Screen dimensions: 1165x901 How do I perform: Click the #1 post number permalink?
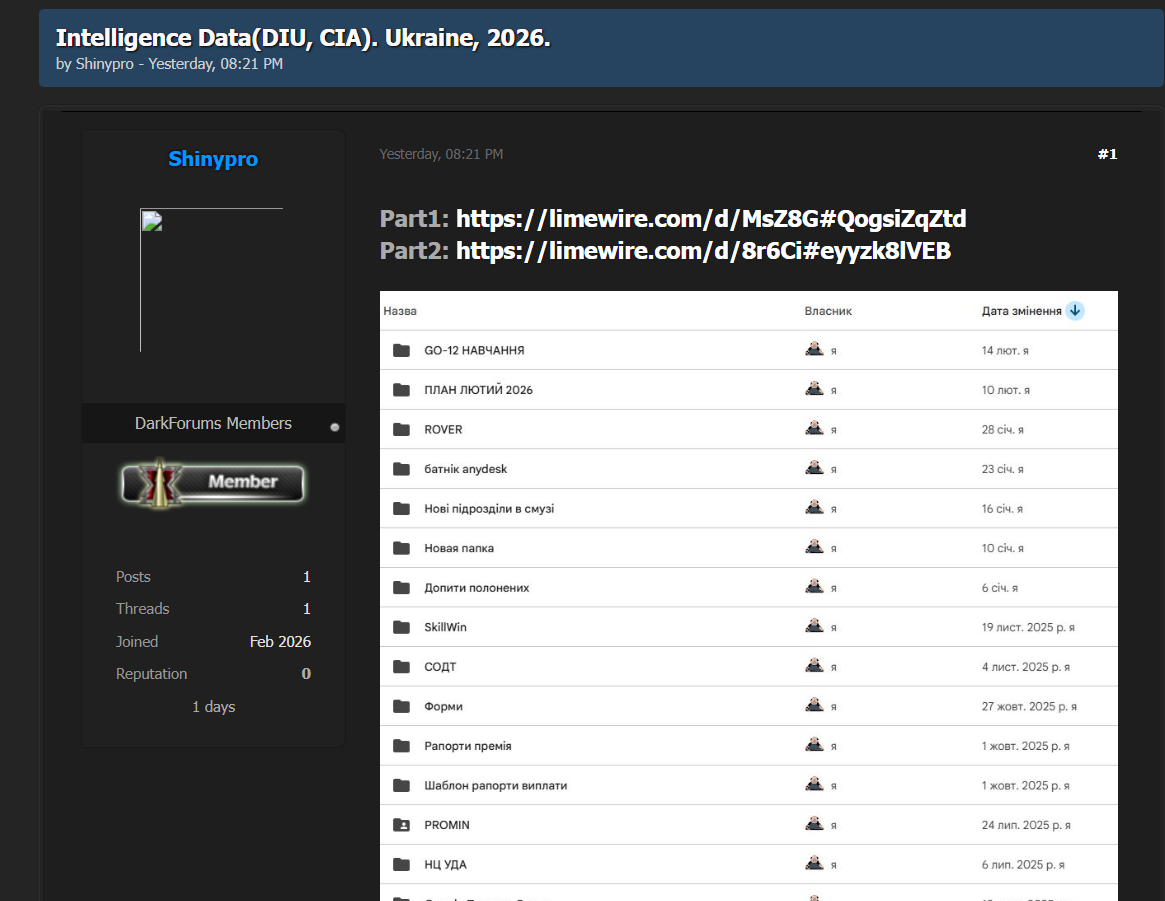[x=1107, y=154]
